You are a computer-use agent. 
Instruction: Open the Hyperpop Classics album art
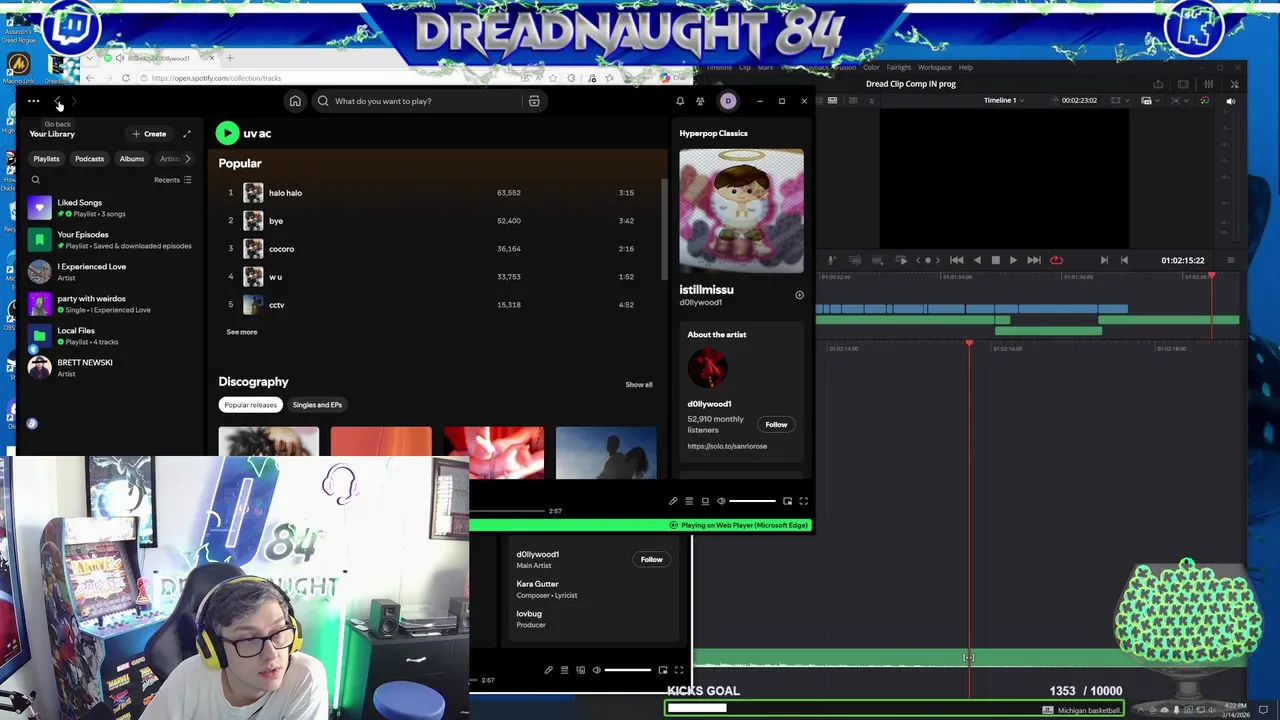coord(741,211)
